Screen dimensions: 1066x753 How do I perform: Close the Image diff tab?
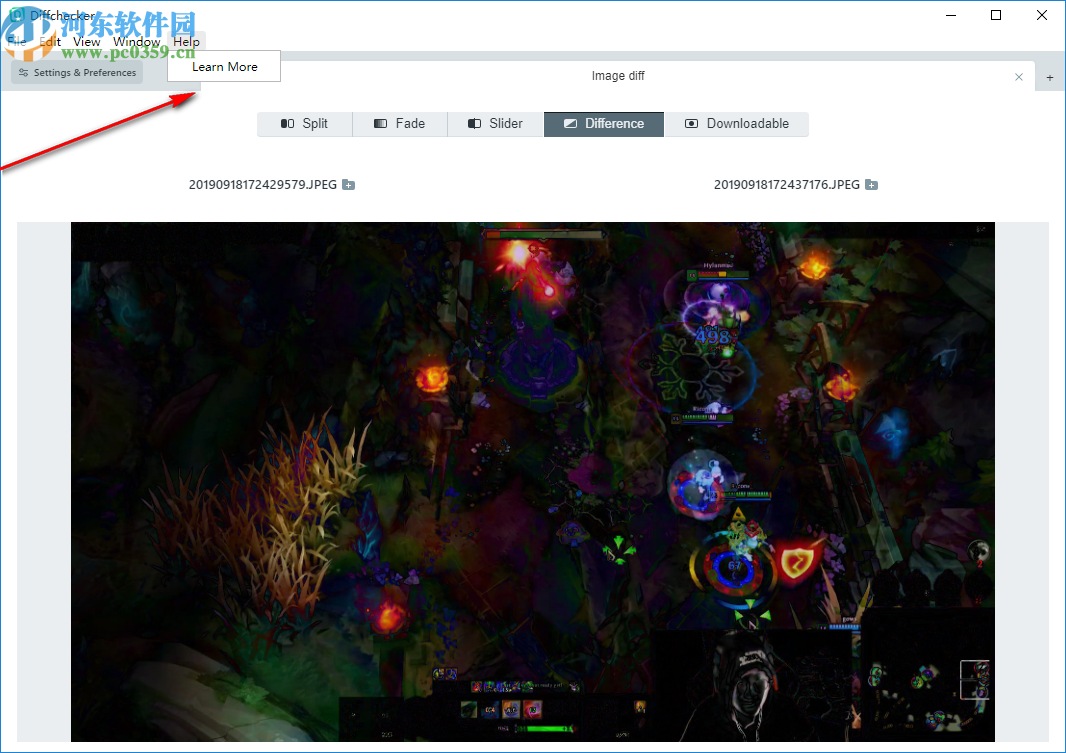[1018, 77]
